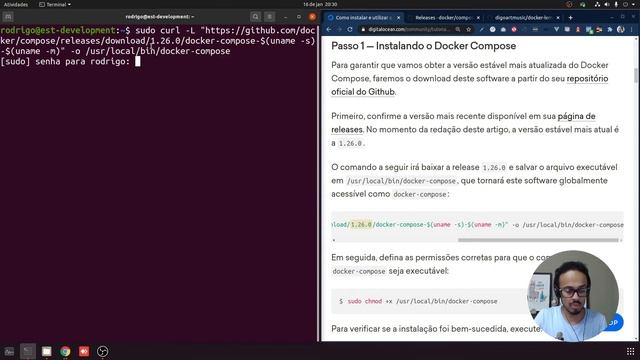This screenshot has width=640, height=360.
Task: Click the inline '1.26.0' after 'a versão estável mais atual é a'
Action: point(350,143)
